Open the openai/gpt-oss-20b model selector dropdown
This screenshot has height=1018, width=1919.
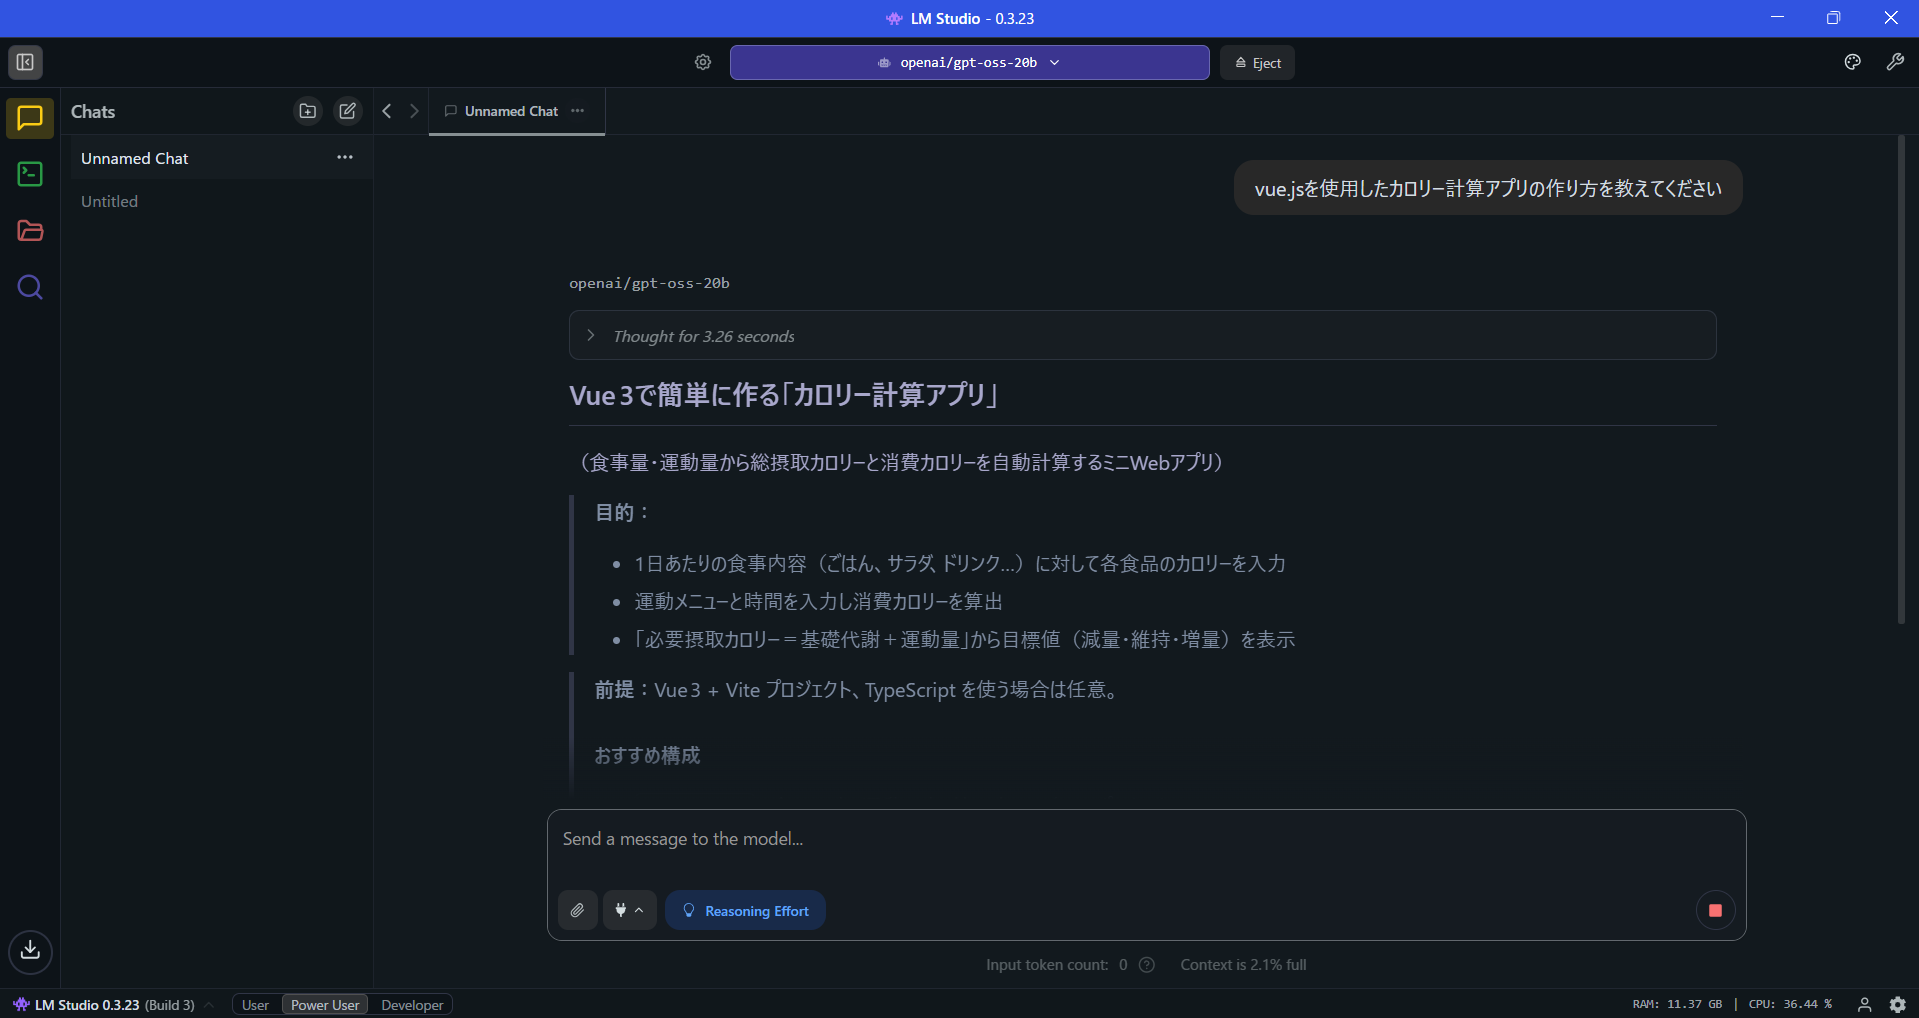[x=969, y=62]
